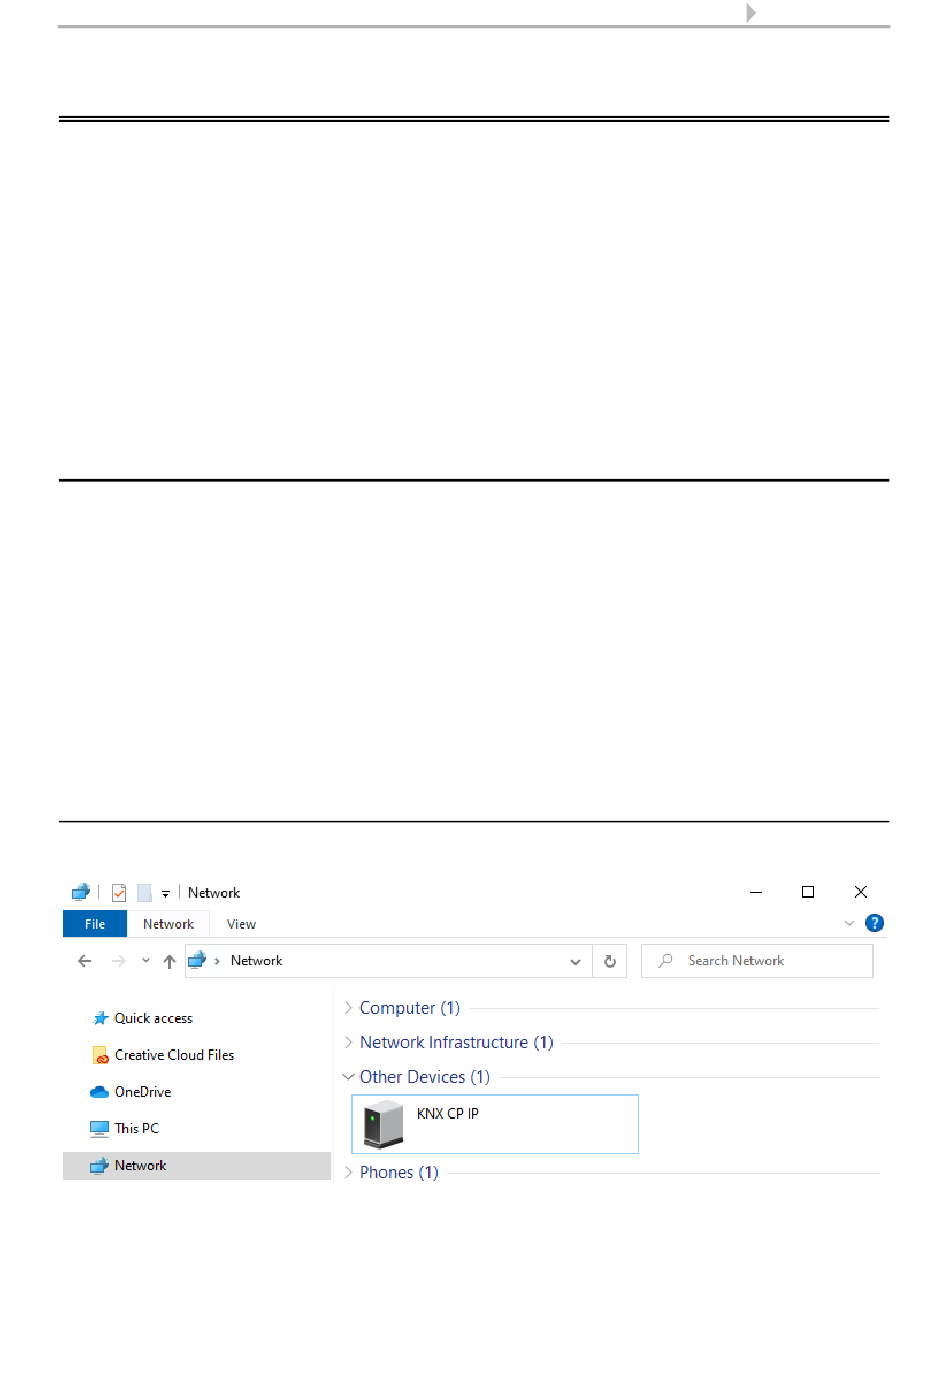Go up one folder level
950x1399 pixels.
[x=169, y=961]
